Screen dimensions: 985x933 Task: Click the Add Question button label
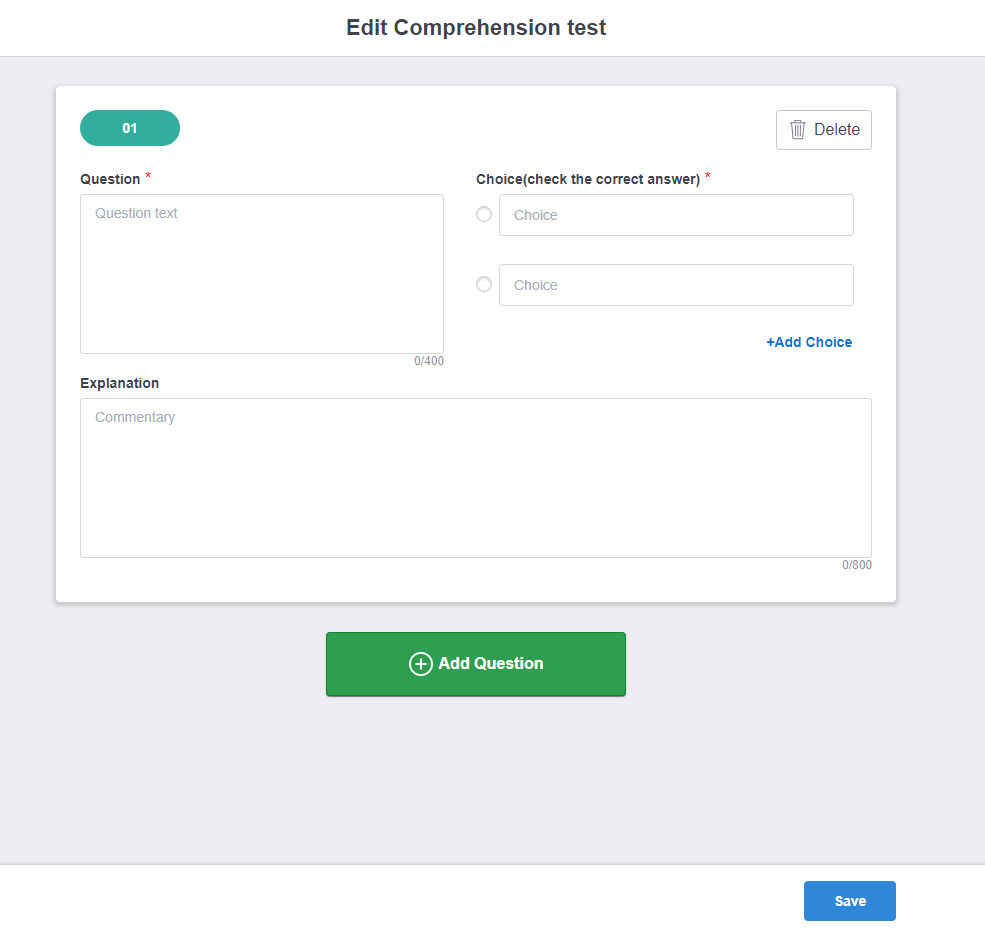491,664
